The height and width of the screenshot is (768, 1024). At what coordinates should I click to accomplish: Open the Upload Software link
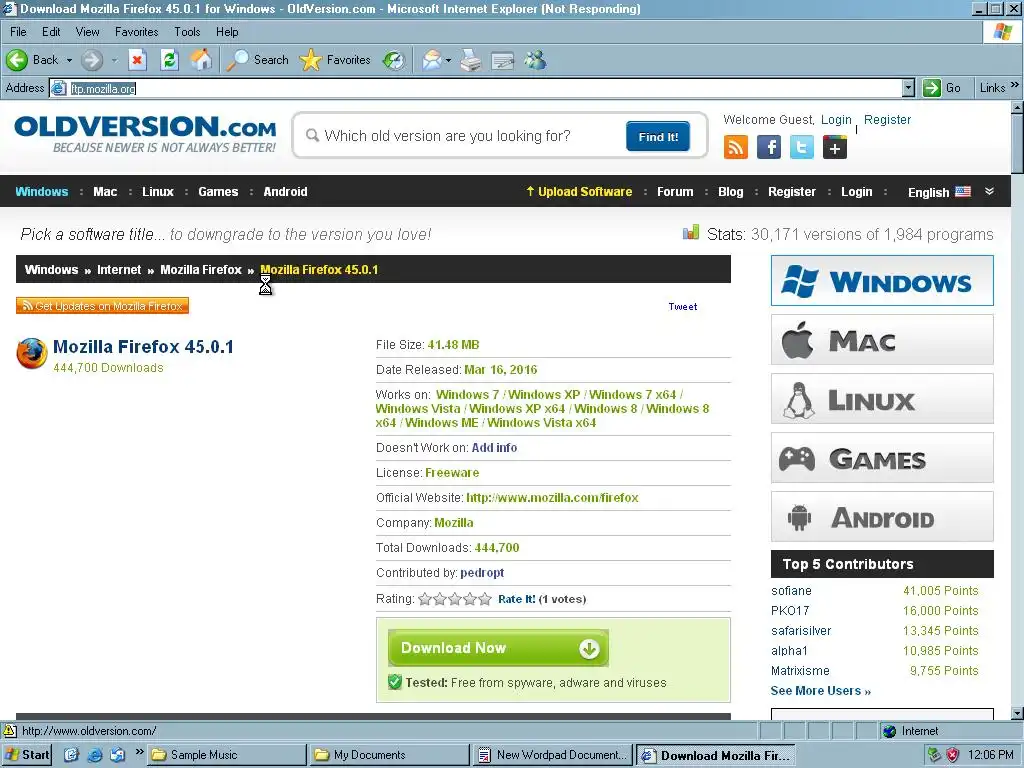coord(579,191)
